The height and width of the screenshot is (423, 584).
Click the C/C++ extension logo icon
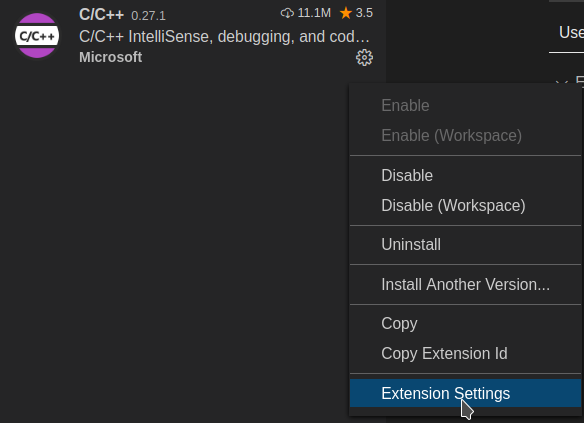click(37, 36)
